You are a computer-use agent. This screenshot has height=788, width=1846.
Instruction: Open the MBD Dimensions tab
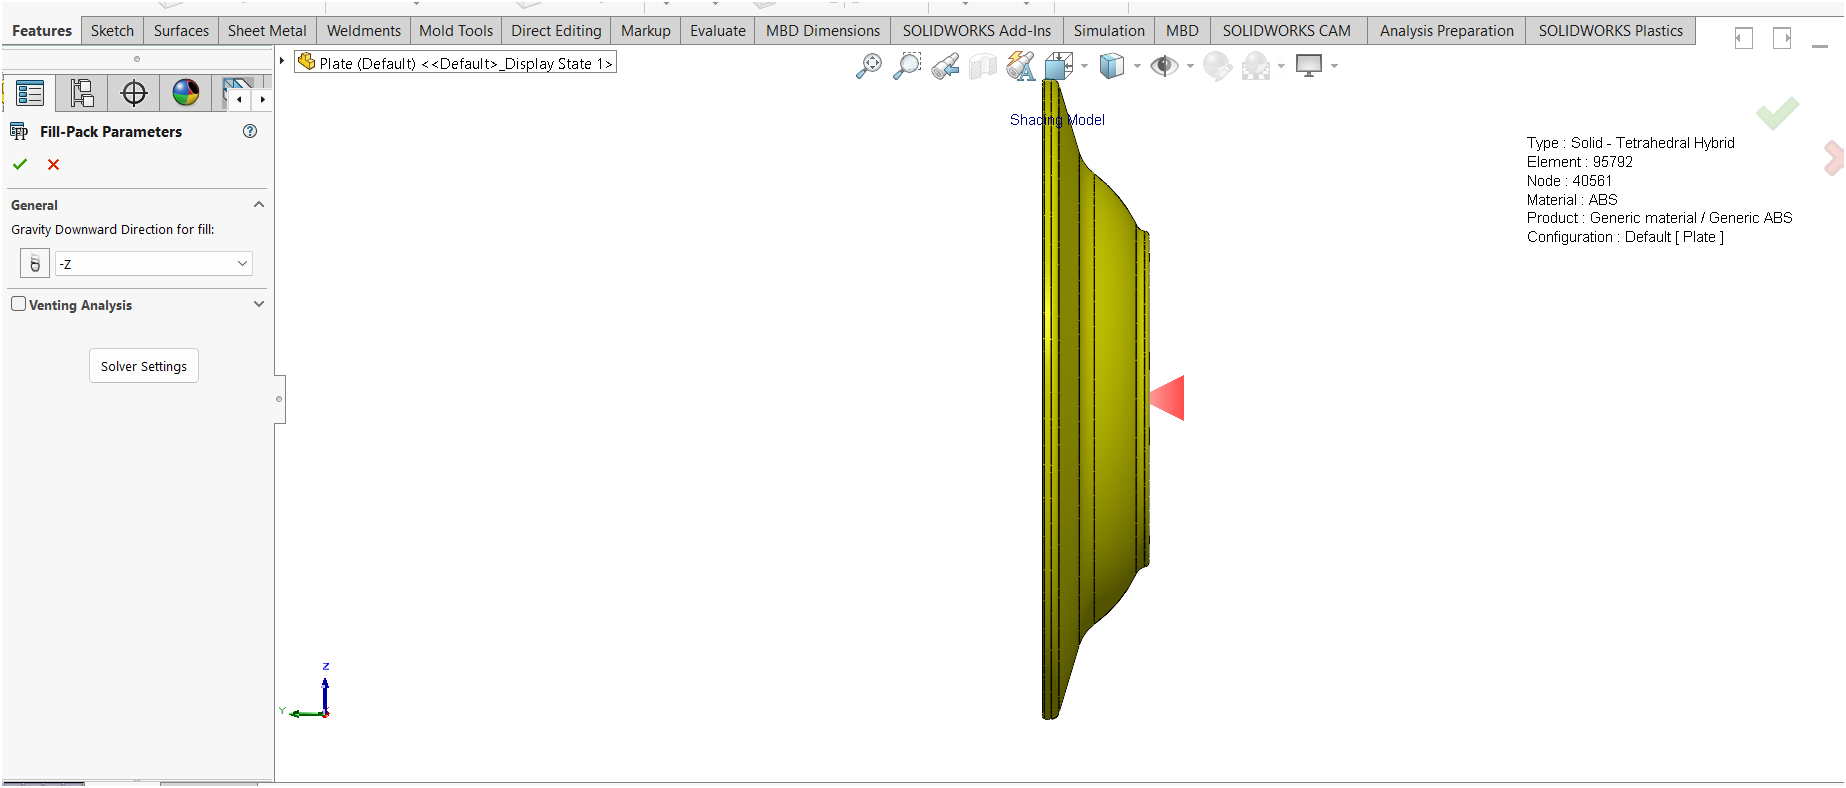(823, 31)
